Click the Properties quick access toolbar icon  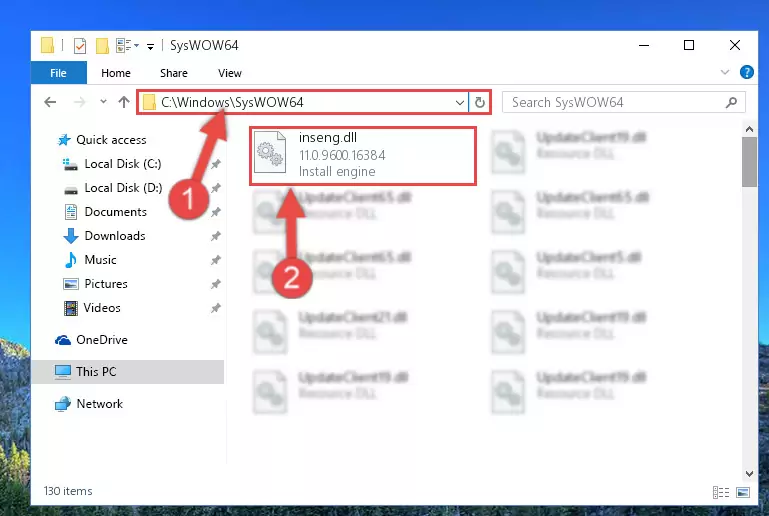pyautogui.click(x=80, y=46)
